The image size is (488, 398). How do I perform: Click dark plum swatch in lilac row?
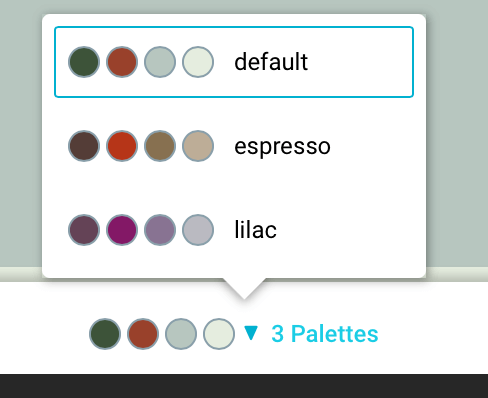pos(84,230)
